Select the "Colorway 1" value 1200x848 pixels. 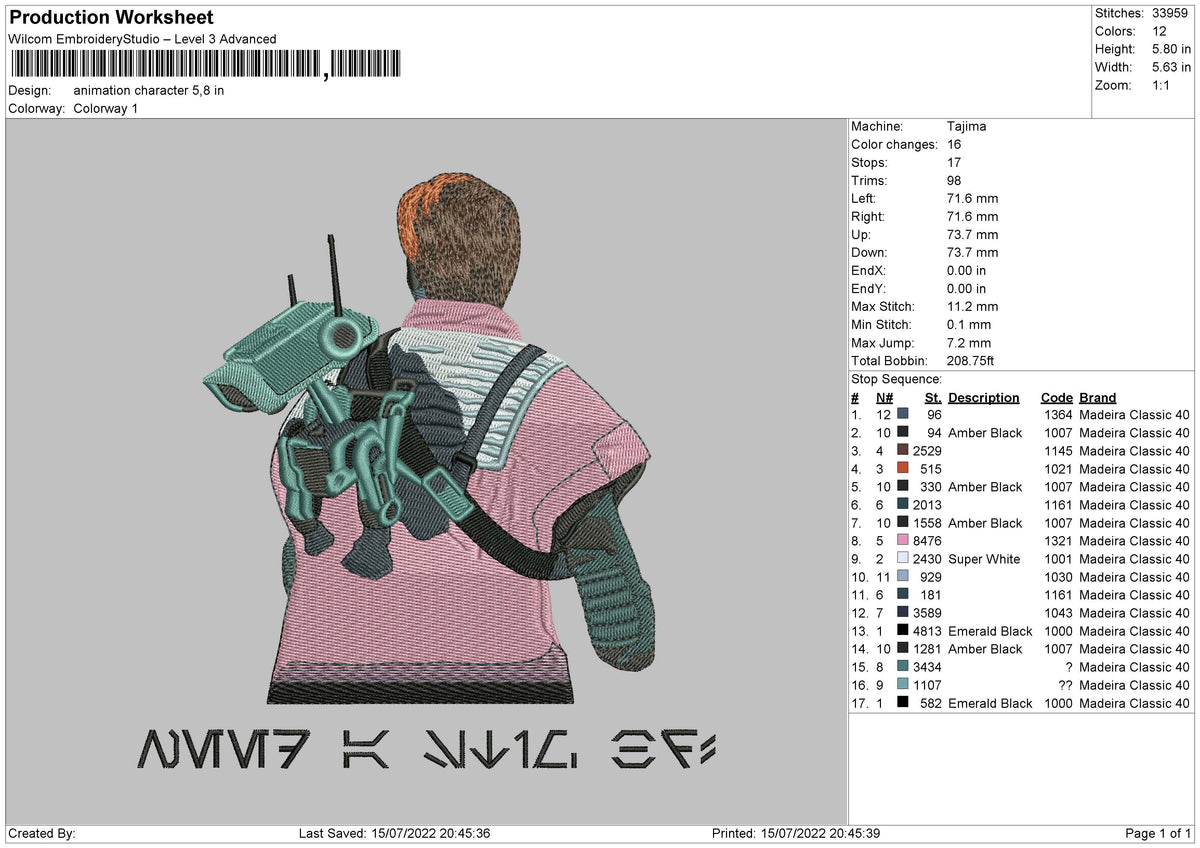tap(106, 108)
